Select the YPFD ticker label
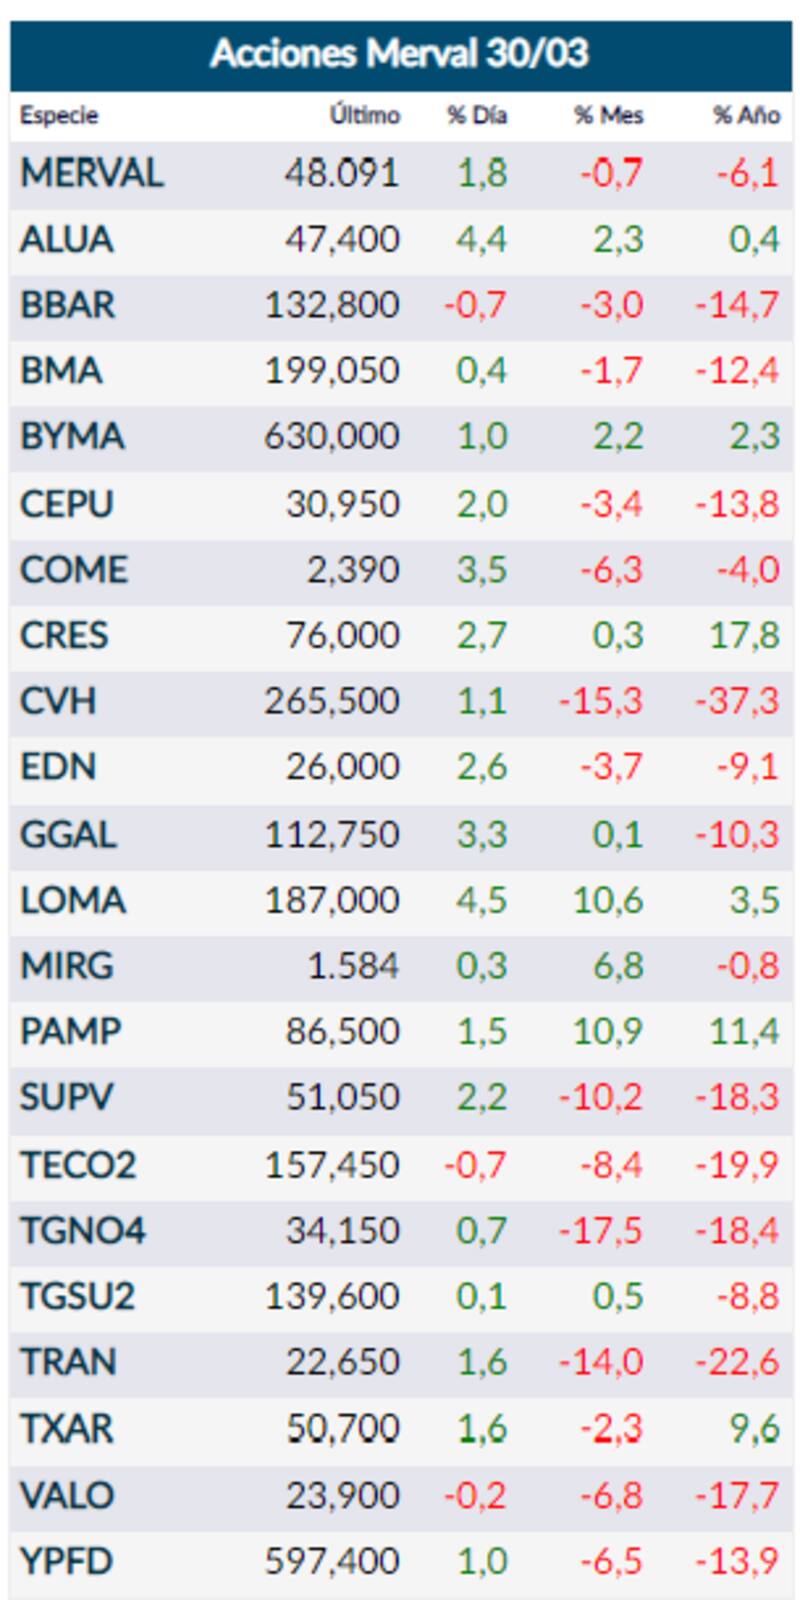800x1600 pixels. (66, 1561)
